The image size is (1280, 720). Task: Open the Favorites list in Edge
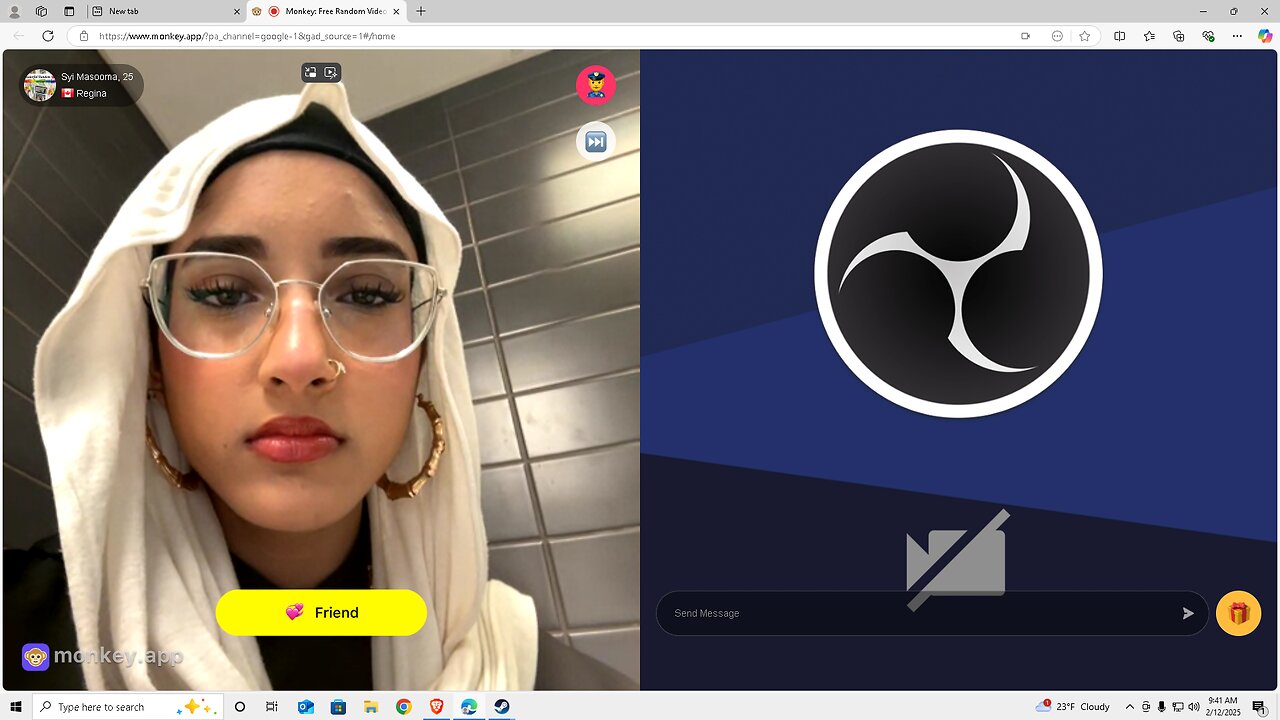1149,35
